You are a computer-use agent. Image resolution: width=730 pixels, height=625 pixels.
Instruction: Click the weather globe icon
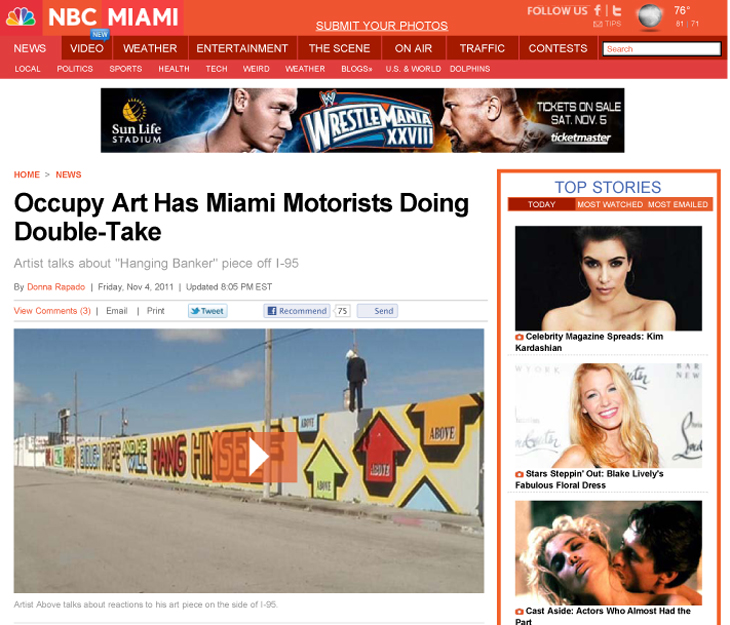pyautogui.click(x=650, y=17)
